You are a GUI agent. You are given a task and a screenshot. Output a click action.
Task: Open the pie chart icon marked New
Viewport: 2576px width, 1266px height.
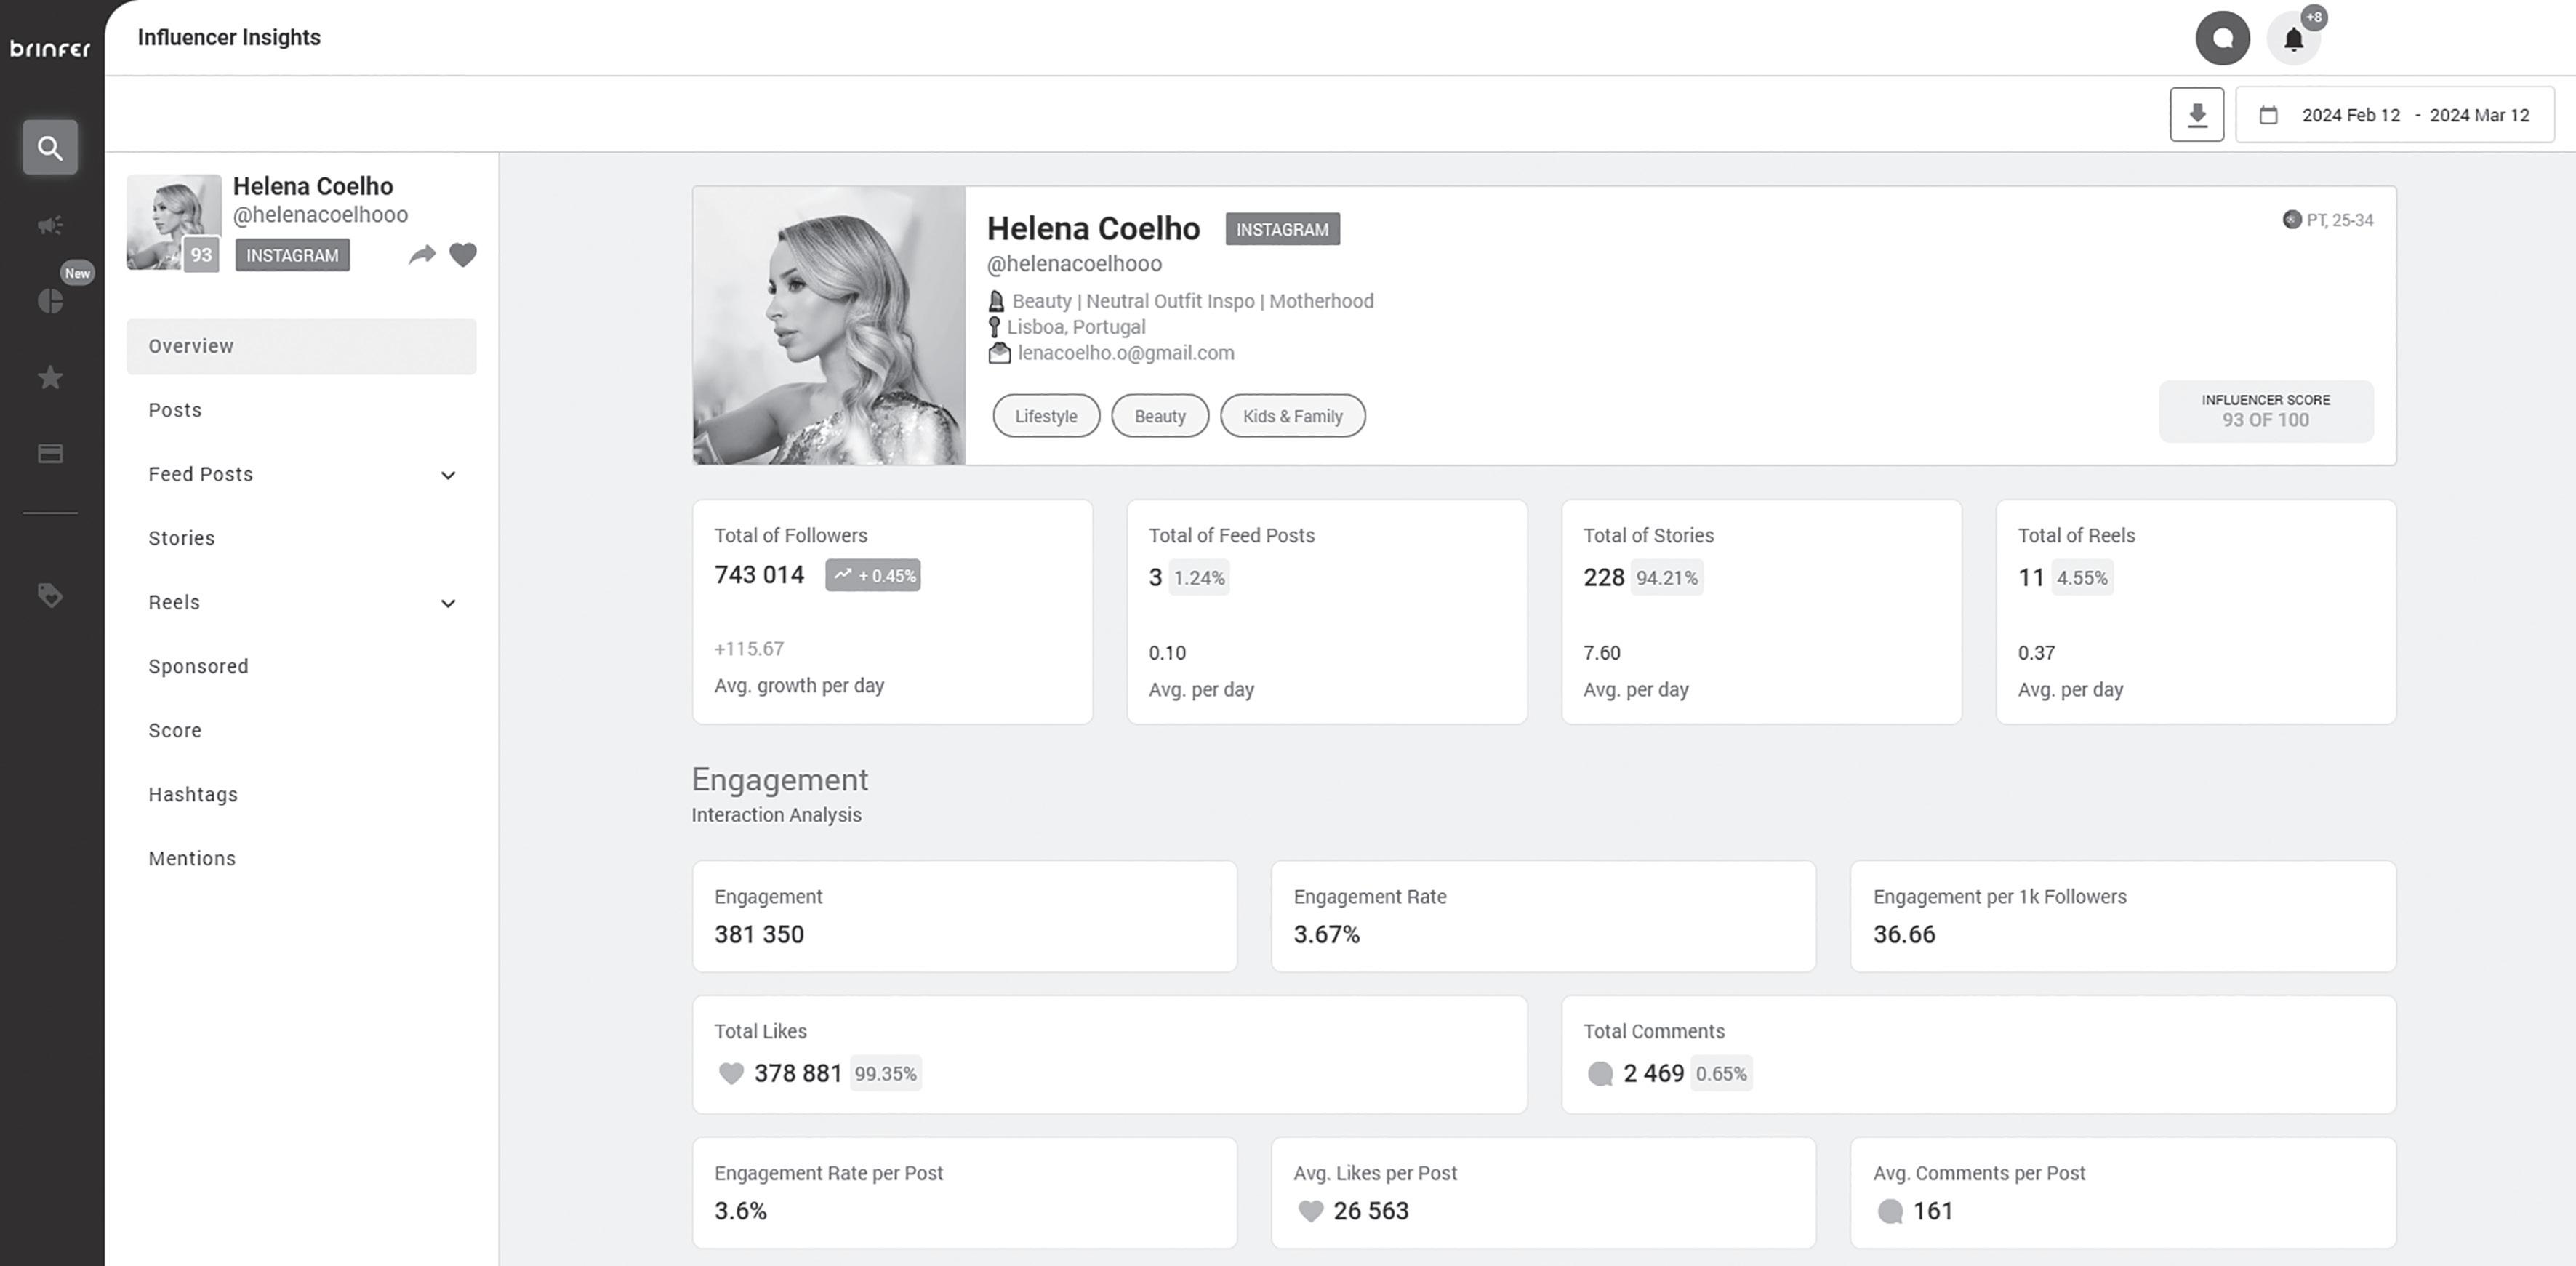(50, 301)
